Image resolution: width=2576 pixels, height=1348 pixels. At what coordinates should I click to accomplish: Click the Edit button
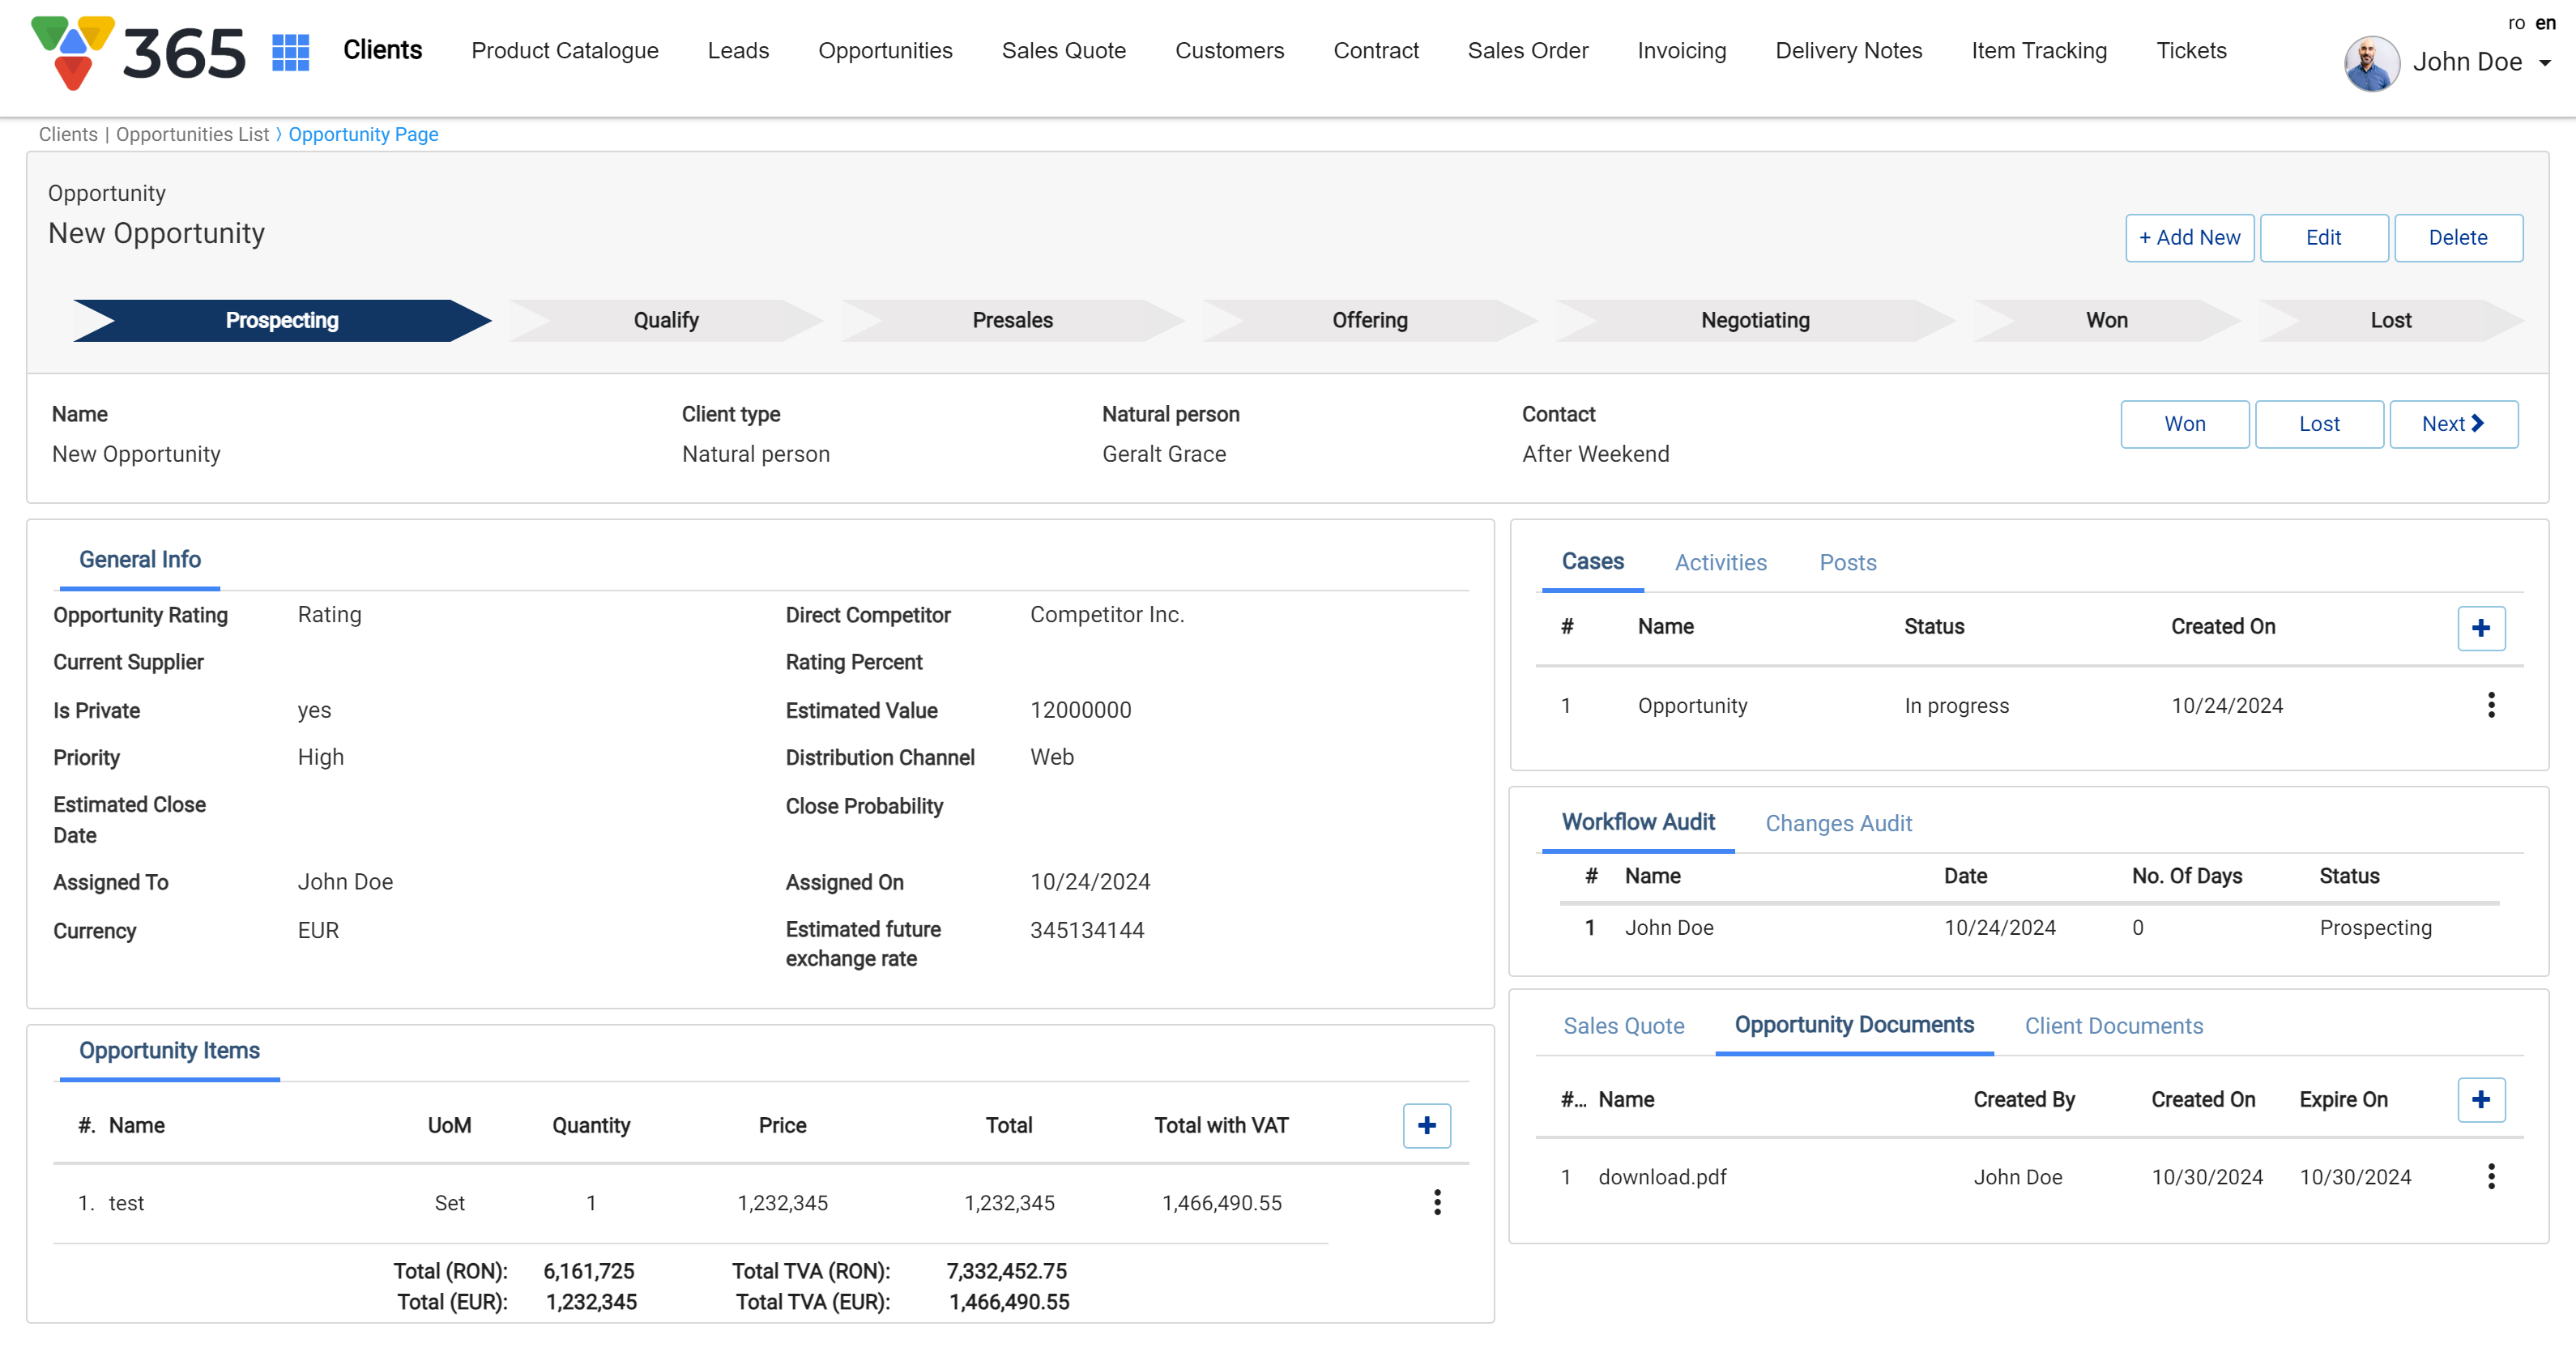2323,237
